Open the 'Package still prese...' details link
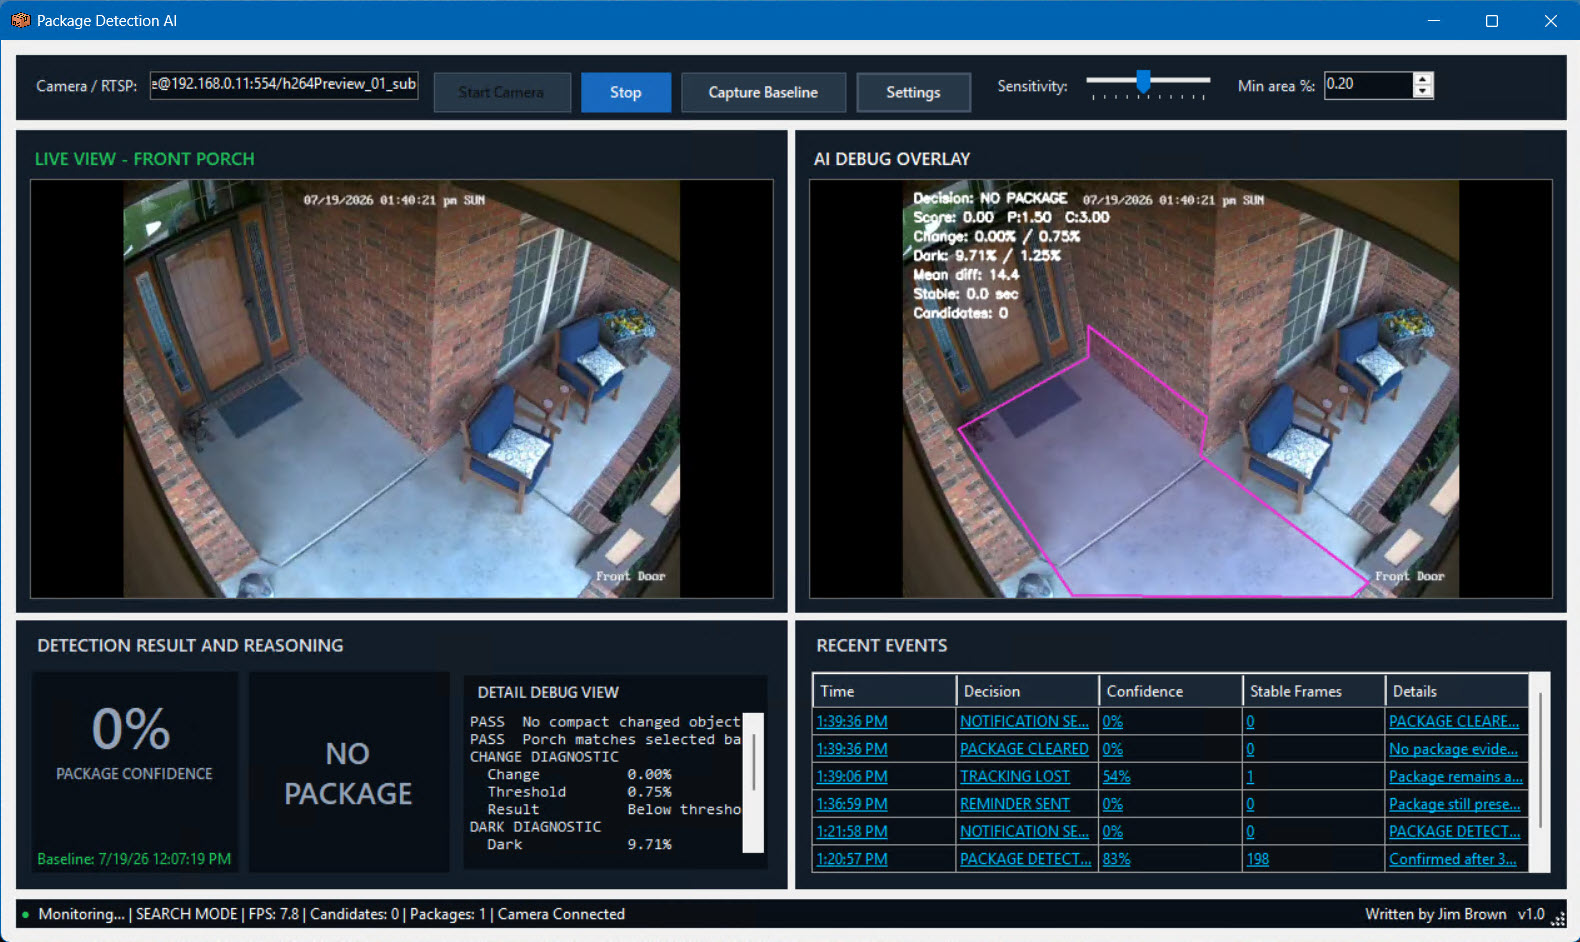This screenshot has width=1580, height=942. click(x=1455, y=804)
